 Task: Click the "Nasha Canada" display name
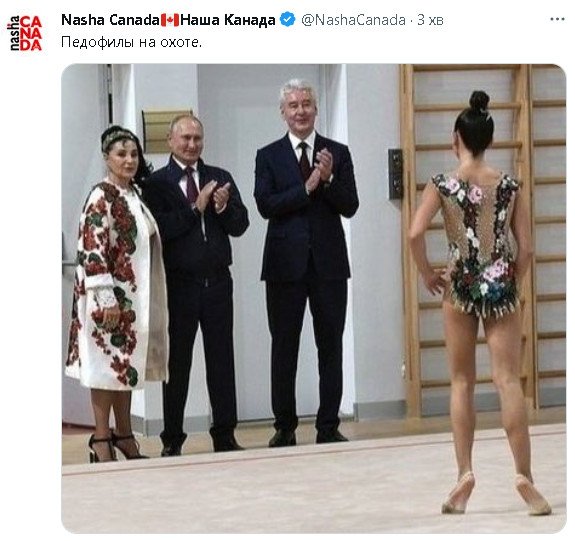pyautogui.click(x=110, y=20)
